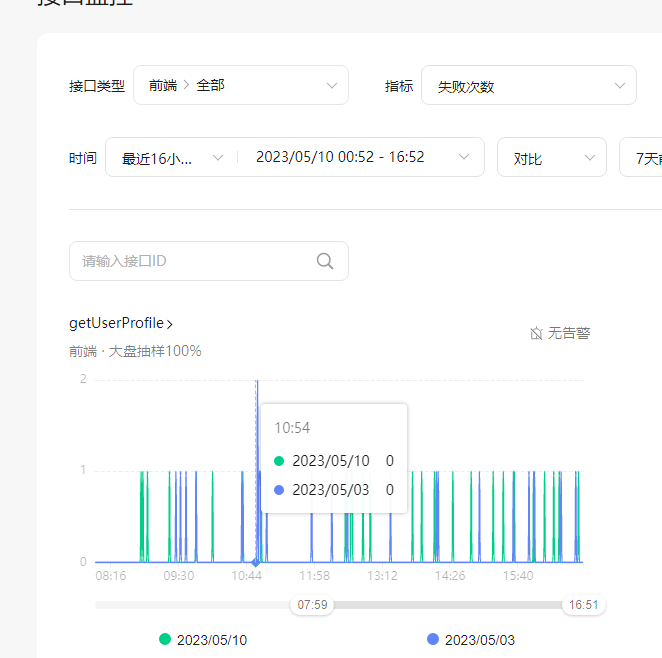
Task: Open the 最近16小... time range dropdown
Action: click(172, 157)
